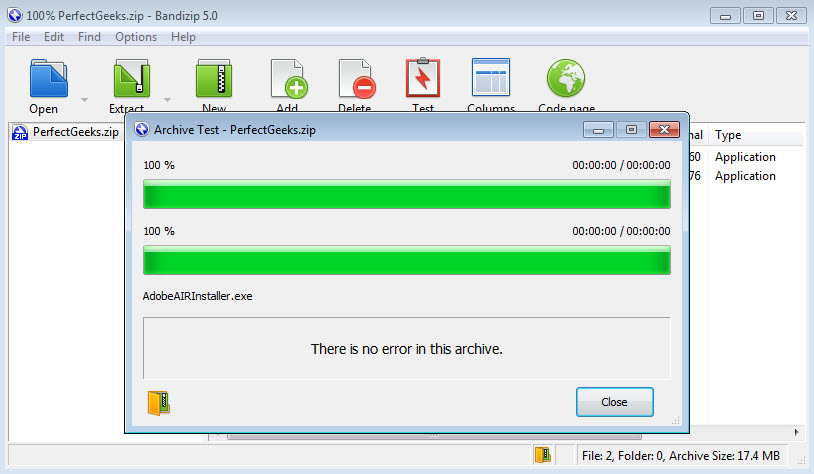Click the Type column header
The image size is (814, 474).
tap(728, 135)
